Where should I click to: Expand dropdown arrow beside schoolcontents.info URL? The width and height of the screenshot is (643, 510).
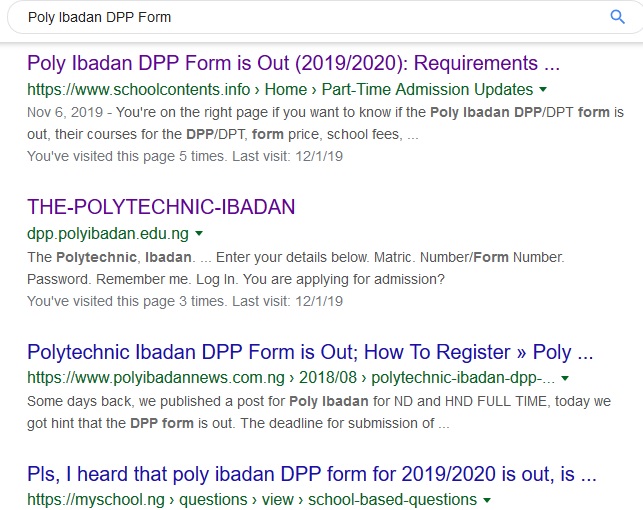[x=543, y=89]
